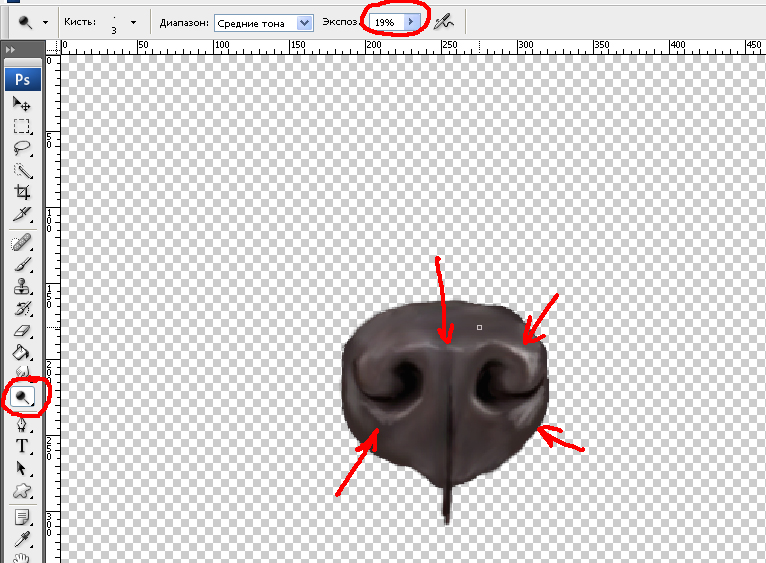Screen dimensions: 766x563
Task: Open the exposure slider arrow
Action: [410, 21]
